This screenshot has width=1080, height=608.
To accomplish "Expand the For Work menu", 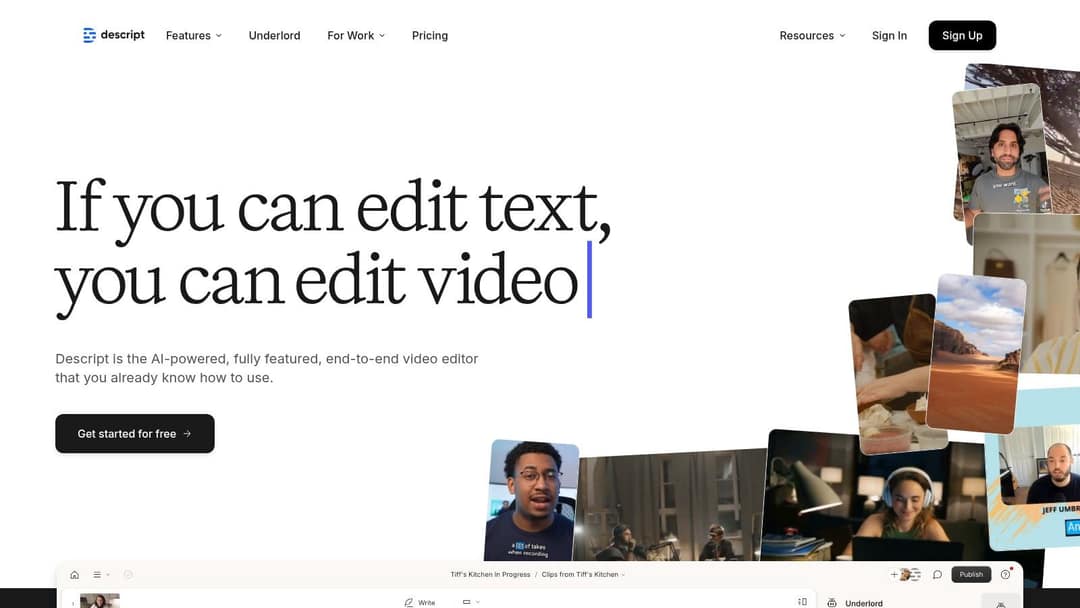I will tap(356, 35).
